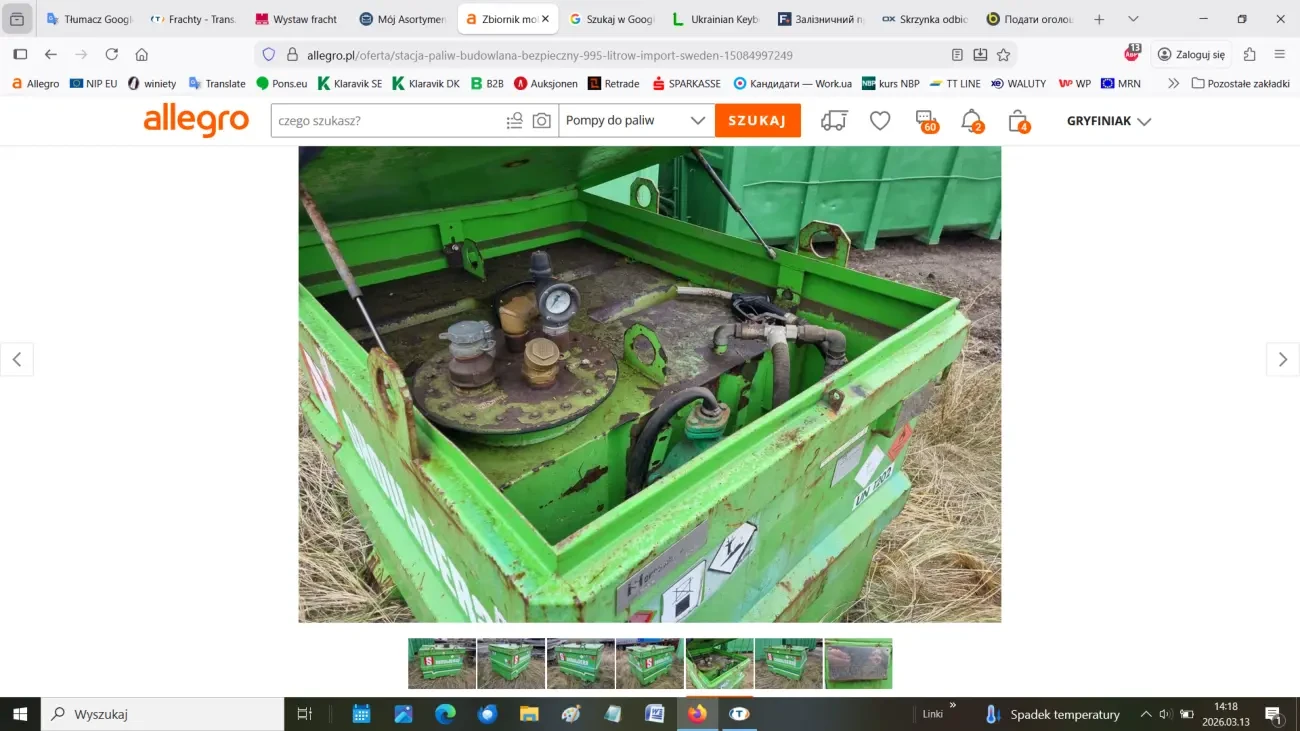Screen dimensions: 1300x731
Task: Open the "Pompy do paliw" category dropdown
Action: click(636, 120)
